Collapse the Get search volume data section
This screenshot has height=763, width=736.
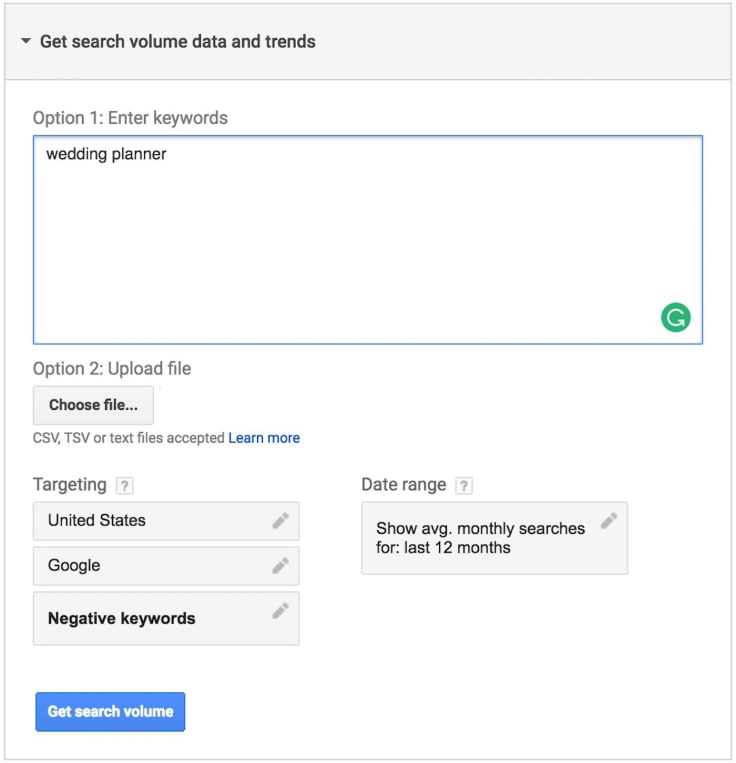[x=26, y=41]
